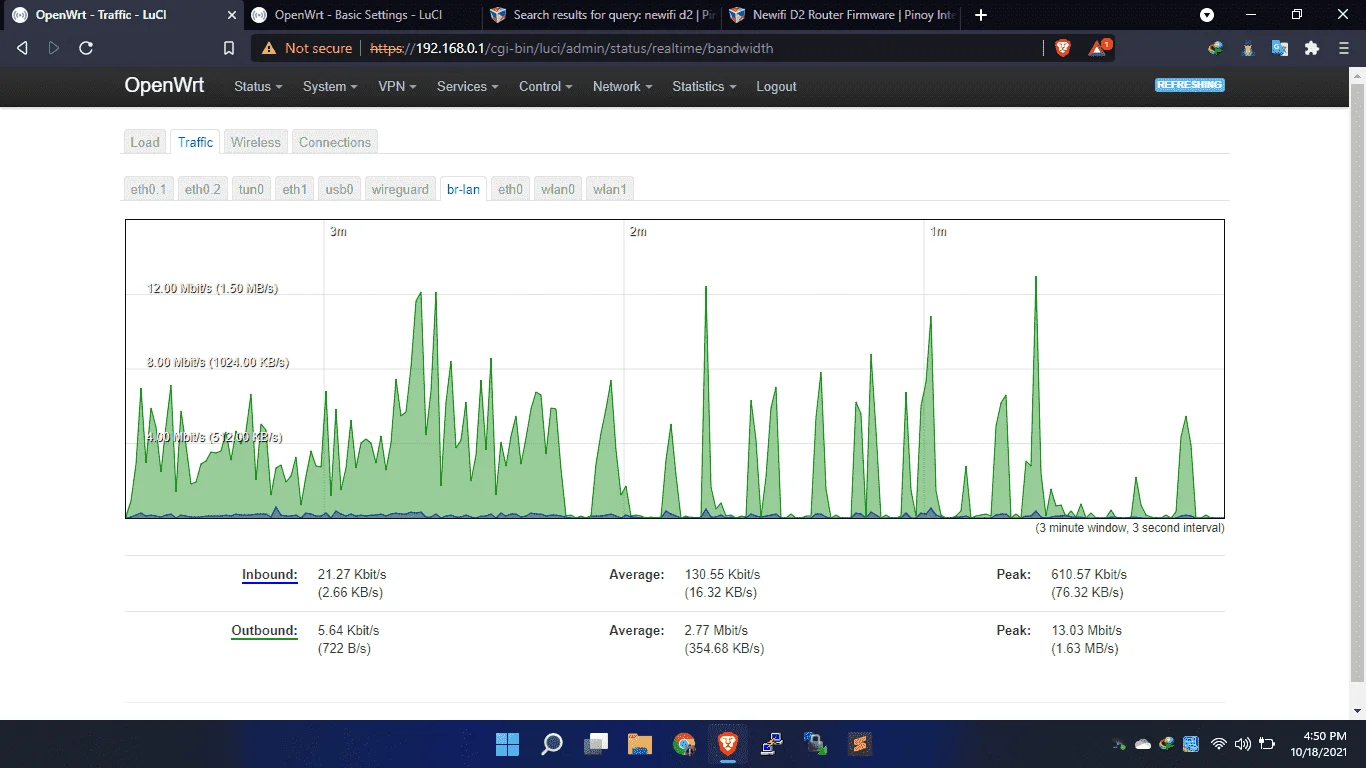This screenshot has width=1366, height=768.
Task: Open the PuTTY taskbar icon
Action: (772, 744)
